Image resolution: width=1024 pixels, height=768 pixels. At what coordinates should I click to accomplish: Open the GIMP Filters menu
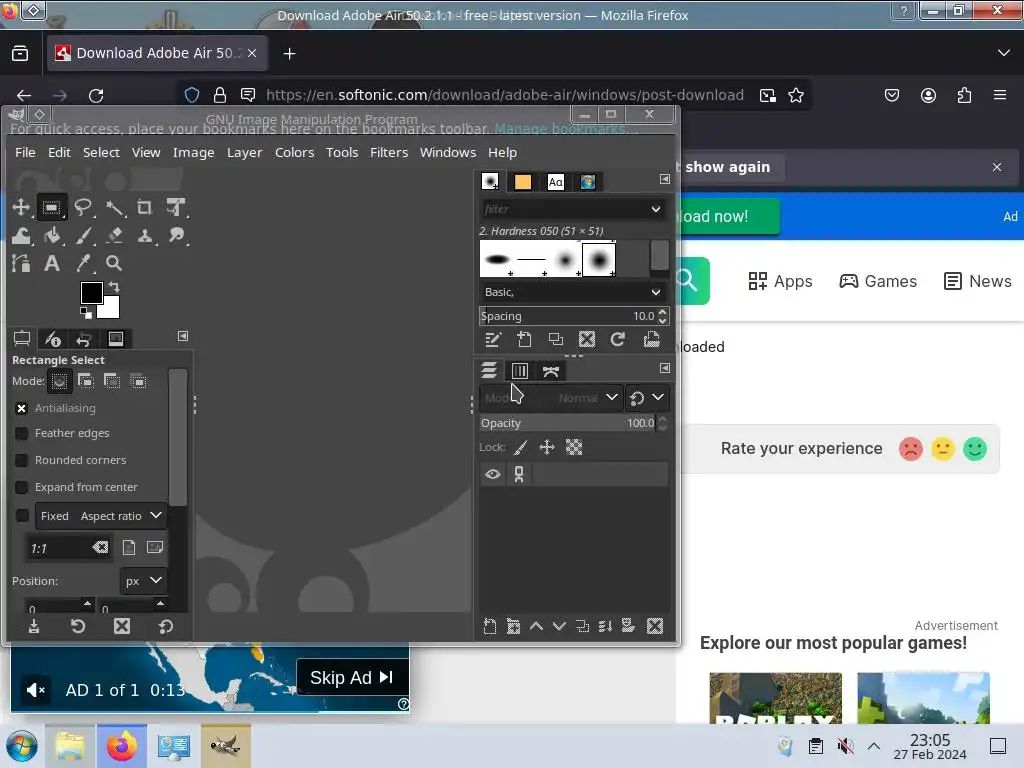[x=389, y=153]
